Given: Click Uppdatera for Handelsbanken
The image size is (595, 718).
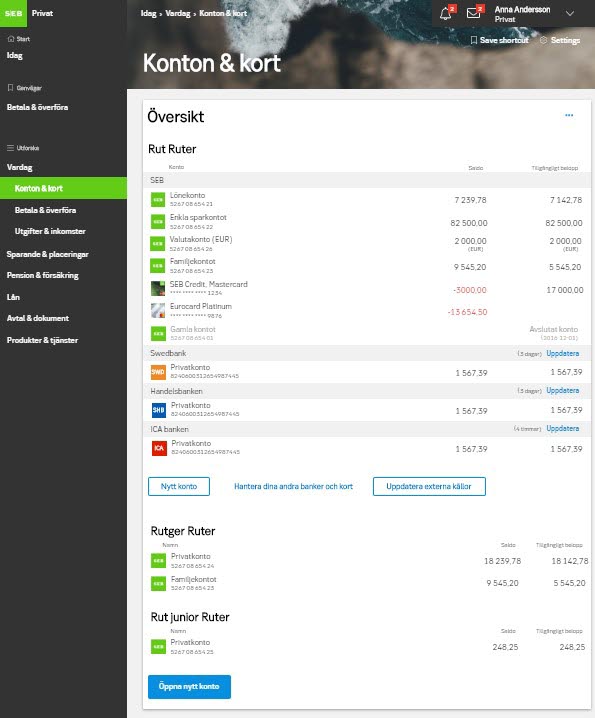Looking at the screenshot, I should (x=562, y=391).
